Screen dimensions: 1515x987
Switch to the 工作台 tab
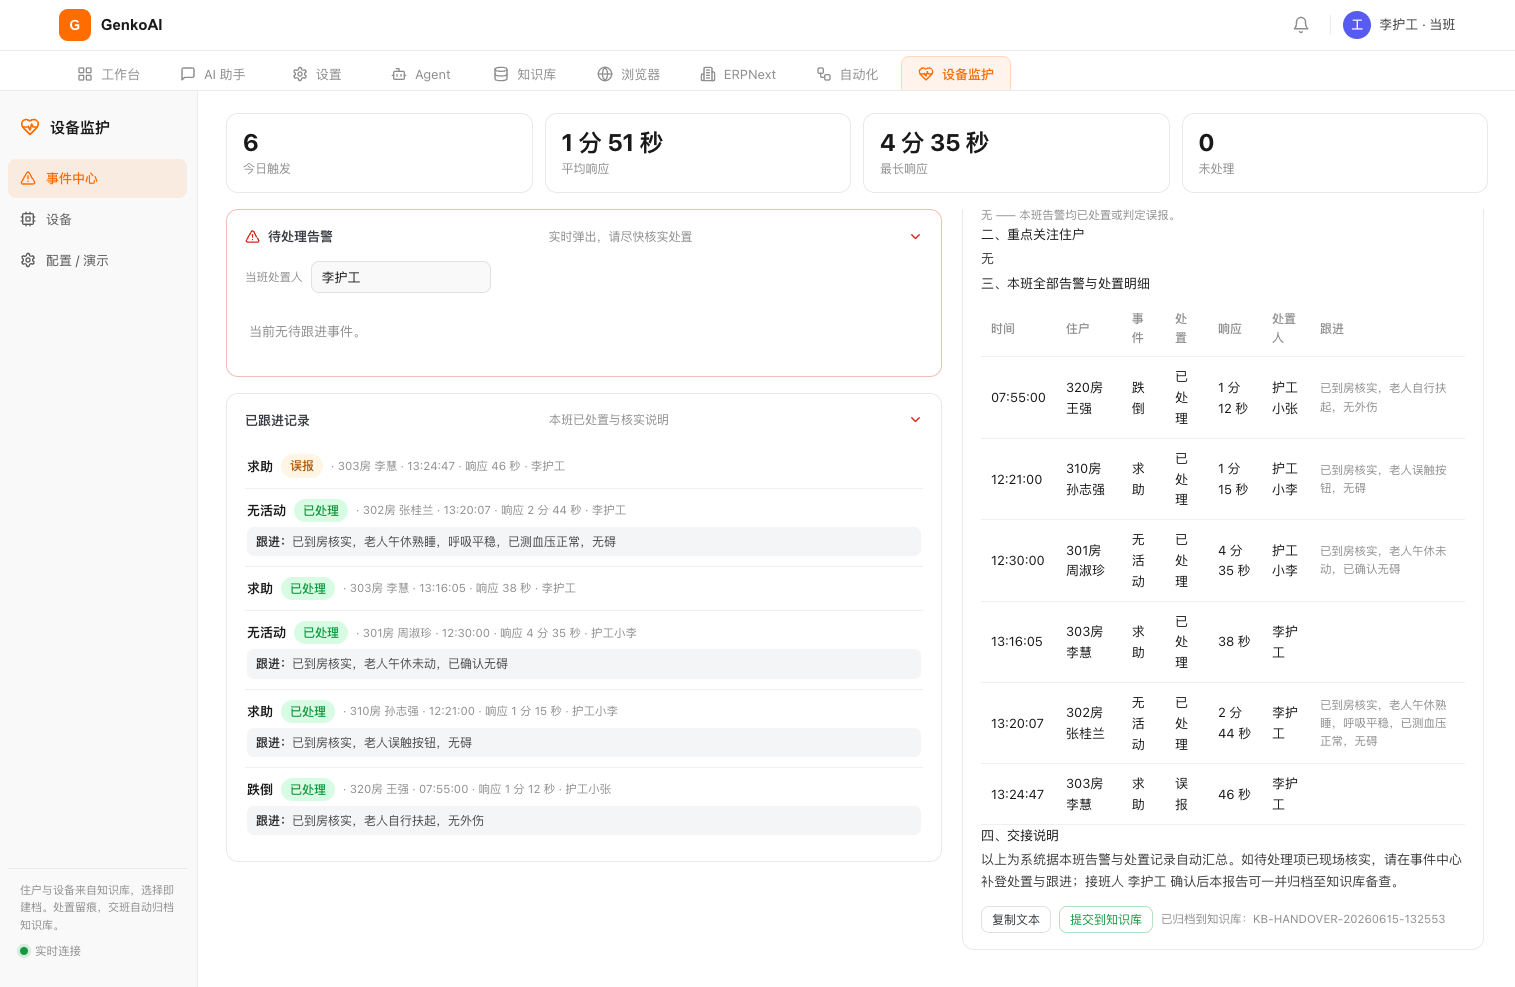[109, 74]
